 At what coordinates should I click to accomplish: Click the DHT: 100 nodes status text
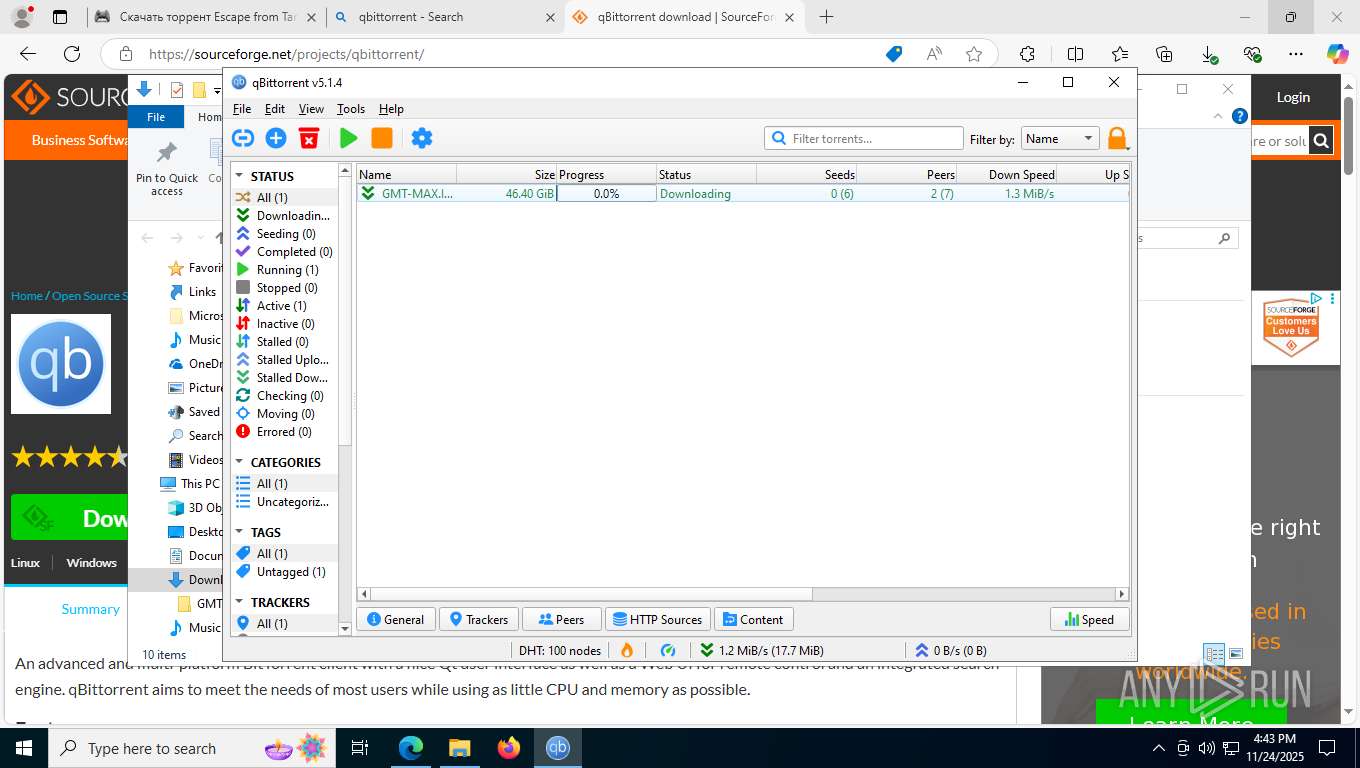pos(560,650)
